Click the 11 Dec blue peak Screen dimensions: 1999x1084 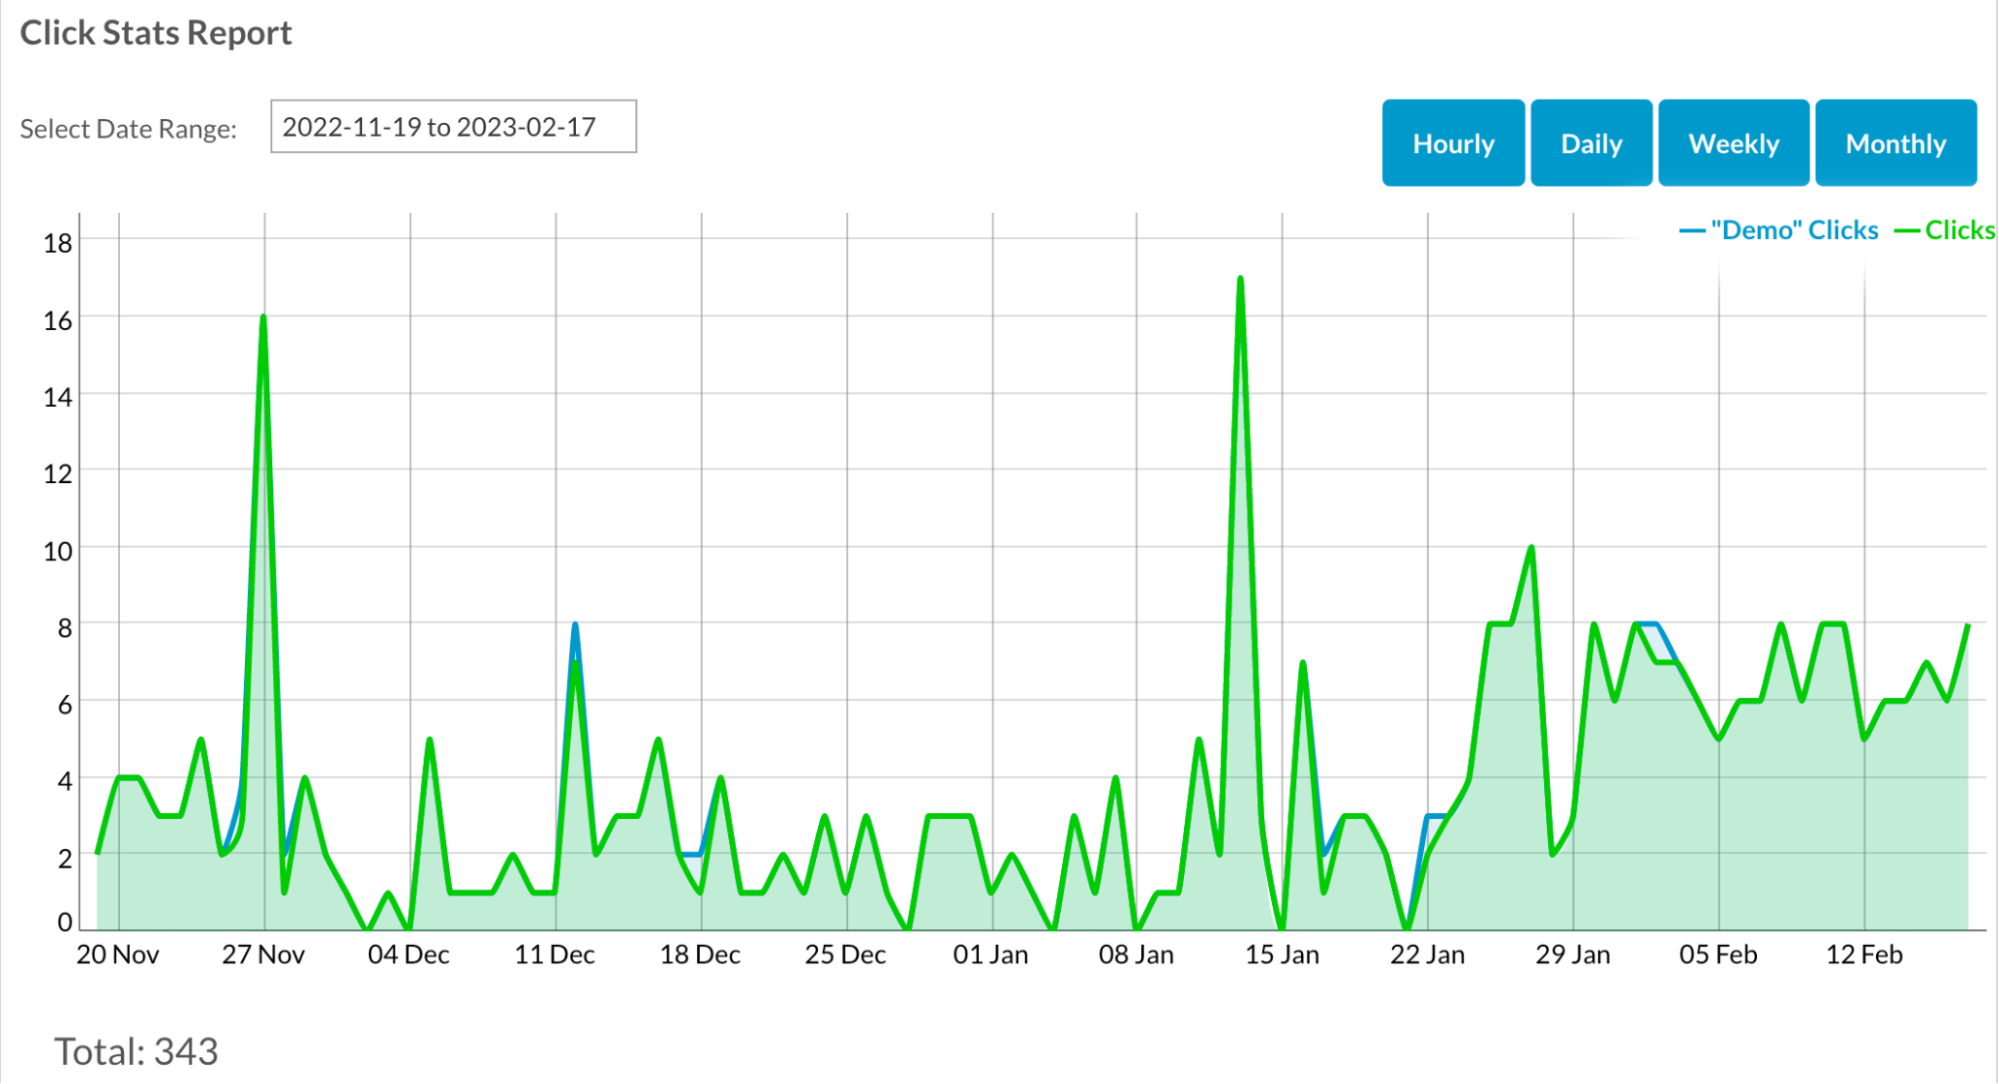tap(574, 622)
